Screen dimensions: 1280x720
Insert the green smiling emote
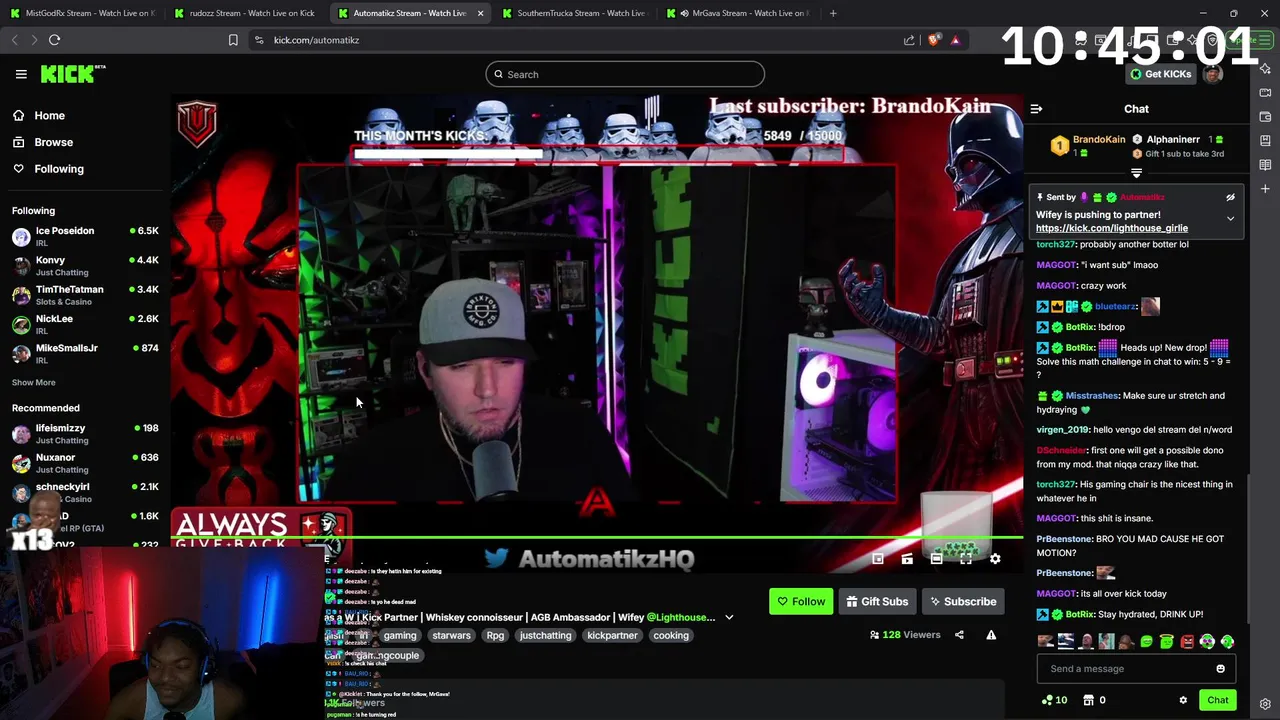point(1147,642)
